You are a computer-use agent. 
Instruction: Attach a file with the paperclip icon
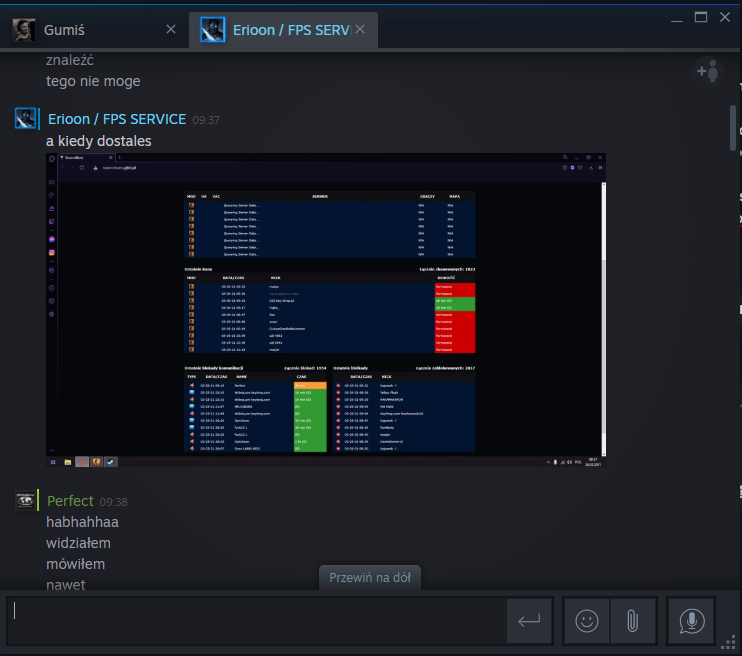pyautogui.click(x=632, y=621)
